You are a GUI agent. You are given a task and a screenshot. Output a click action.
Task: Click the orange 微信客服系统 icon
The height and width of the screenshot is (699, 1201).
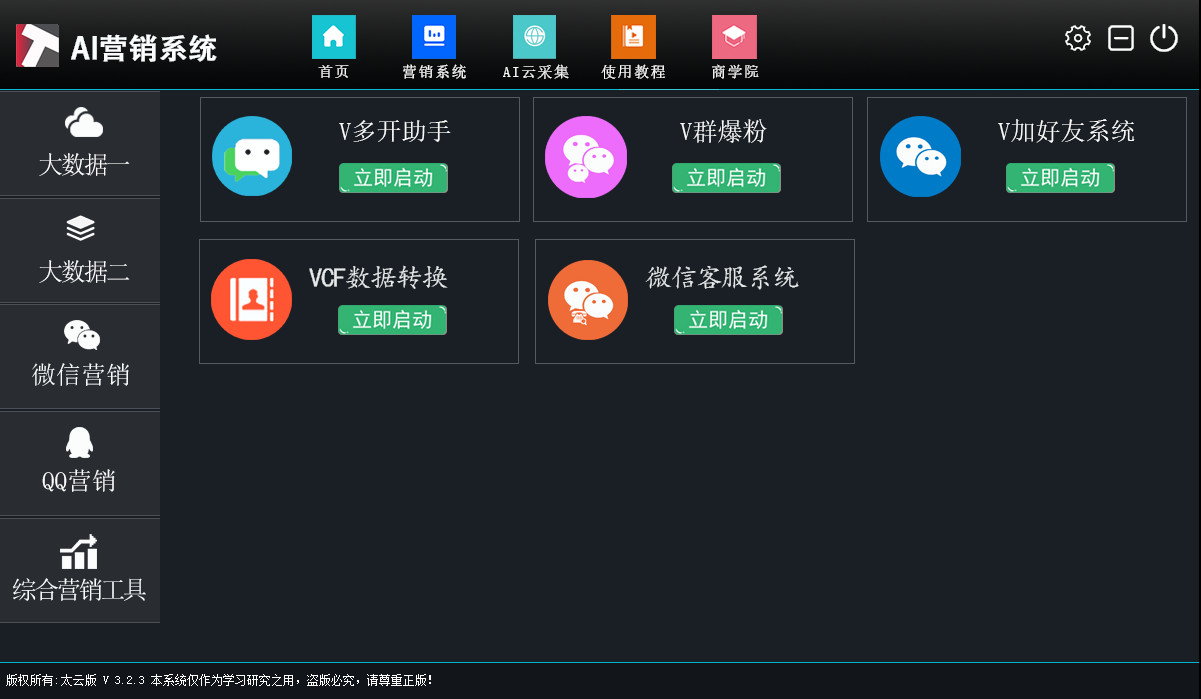tap(588, 300)
